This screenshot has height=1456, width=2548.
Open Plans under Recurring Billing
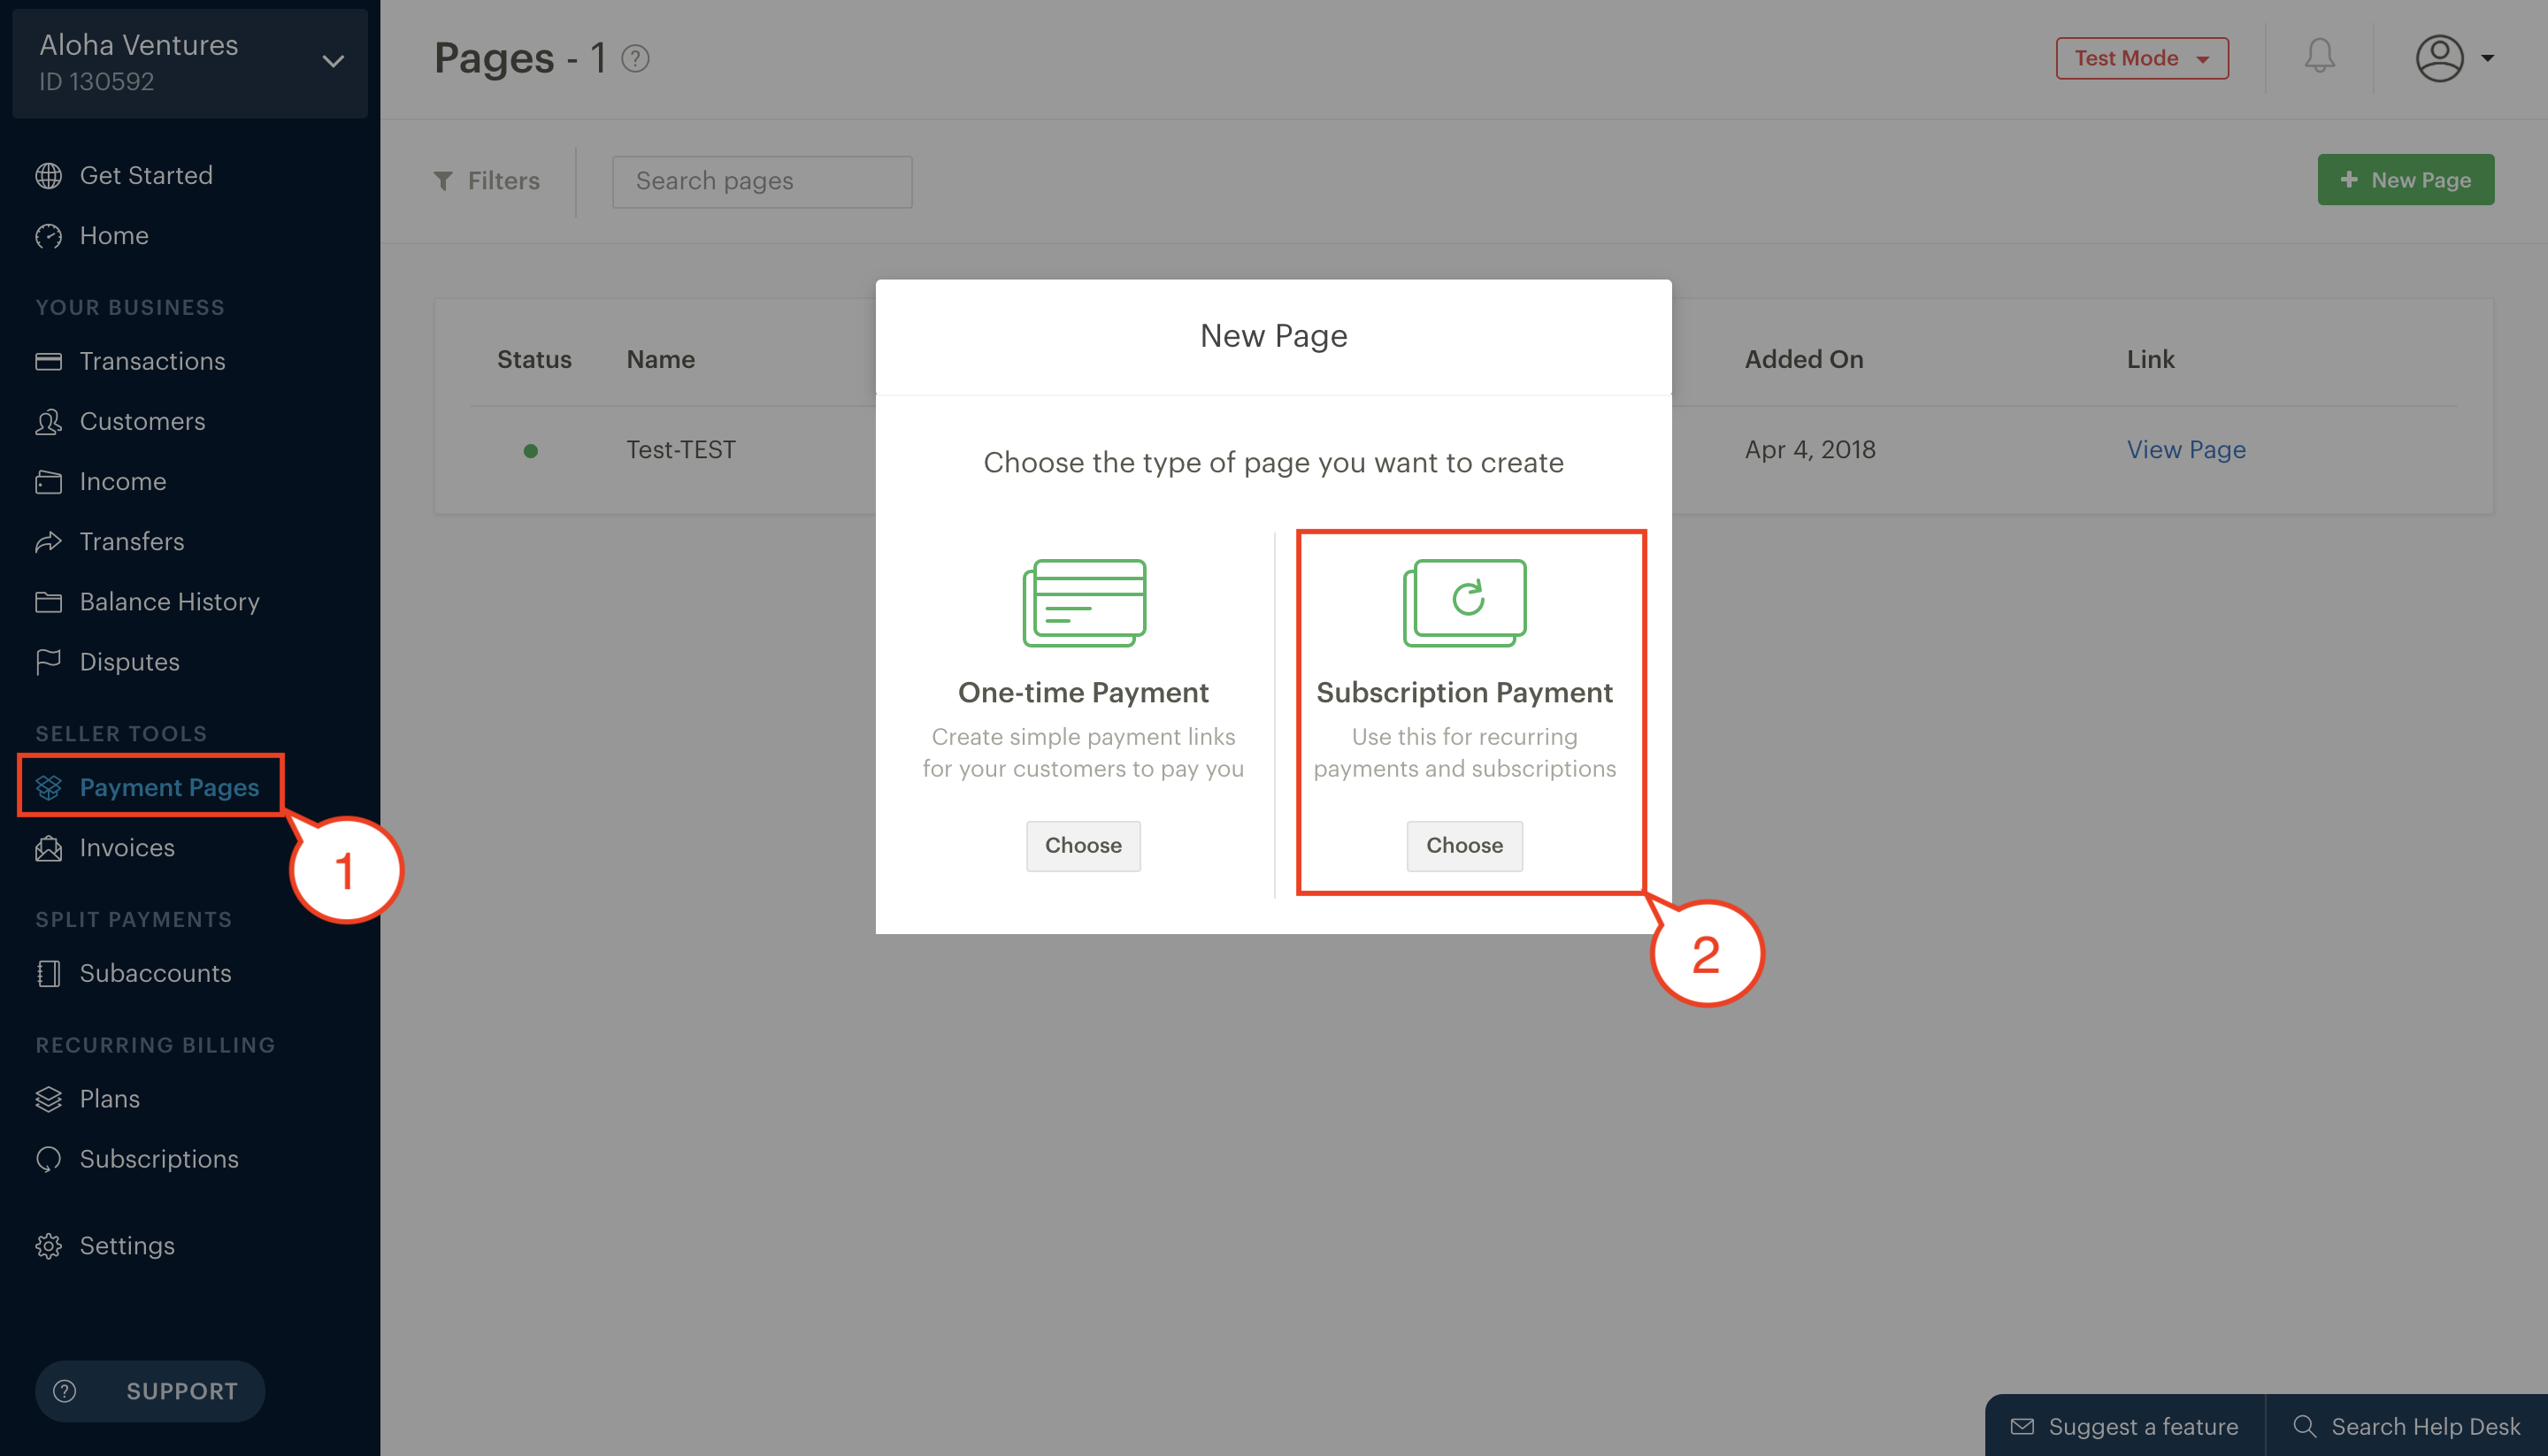coord(88,1099)
